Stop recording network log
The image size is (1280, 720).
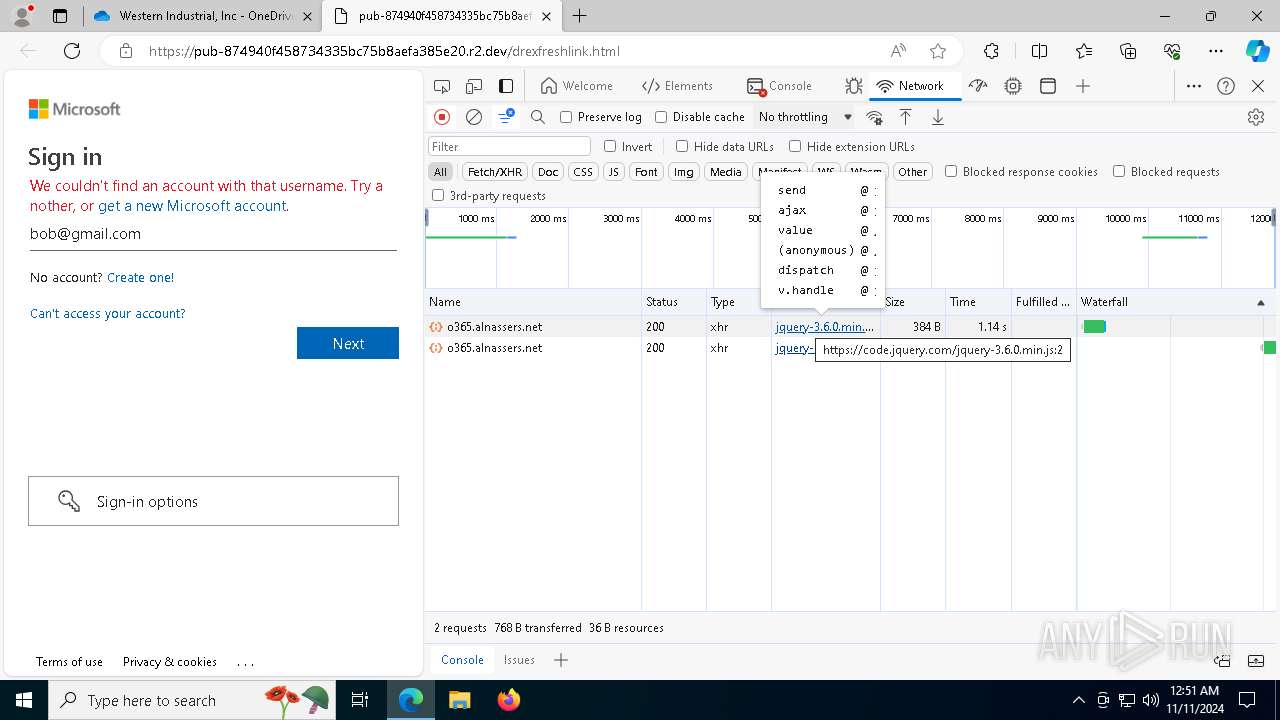(x=442, y=117)
